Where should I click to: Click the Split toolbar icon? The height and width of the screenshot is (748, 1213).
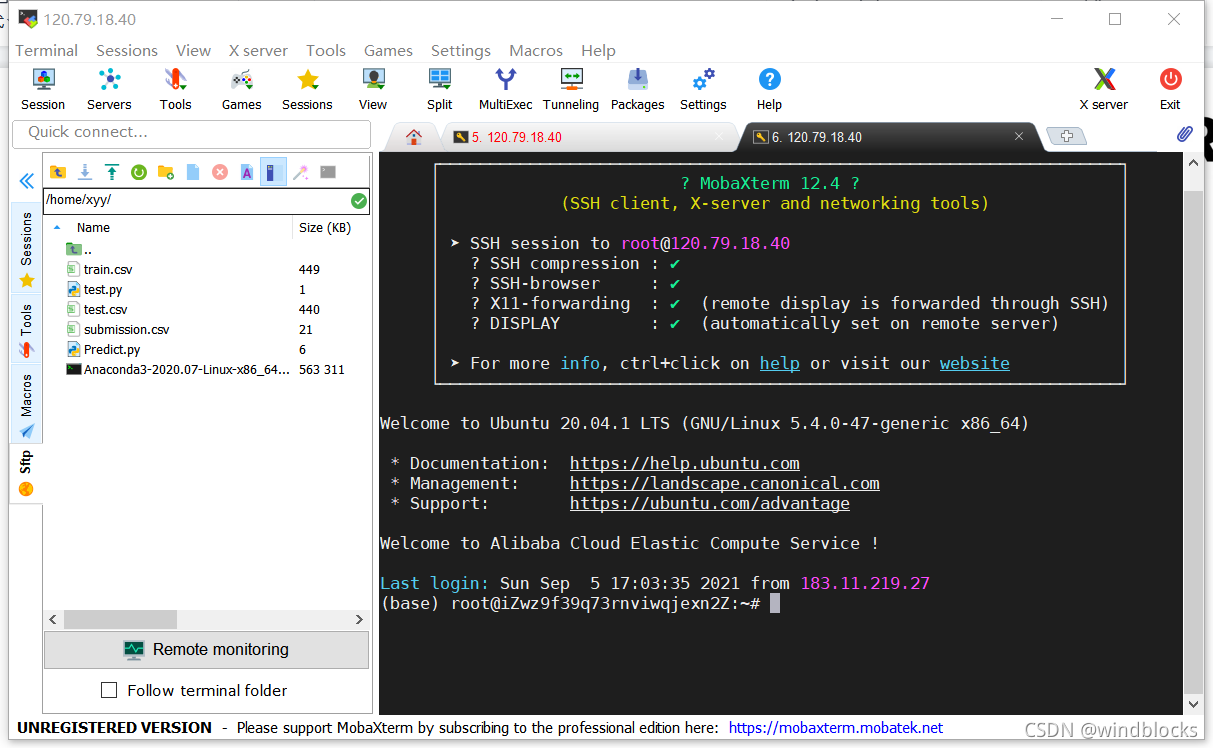pyautogui.click(x=439, y=89)
